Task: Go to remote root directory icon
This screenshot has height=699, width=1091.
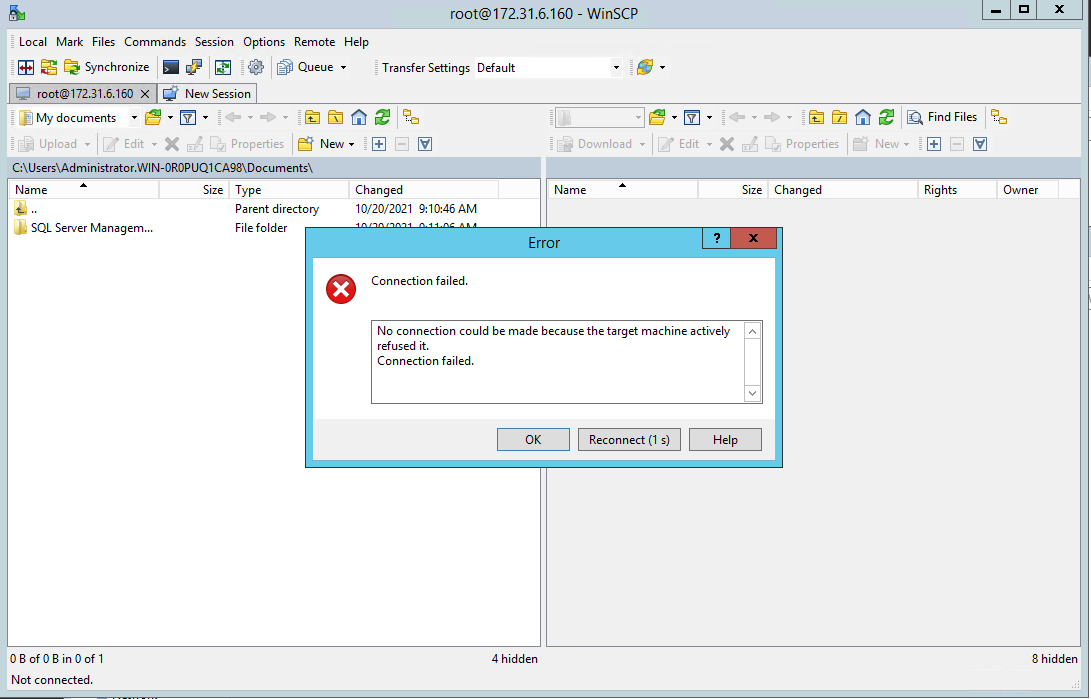Action: [840, 118]
